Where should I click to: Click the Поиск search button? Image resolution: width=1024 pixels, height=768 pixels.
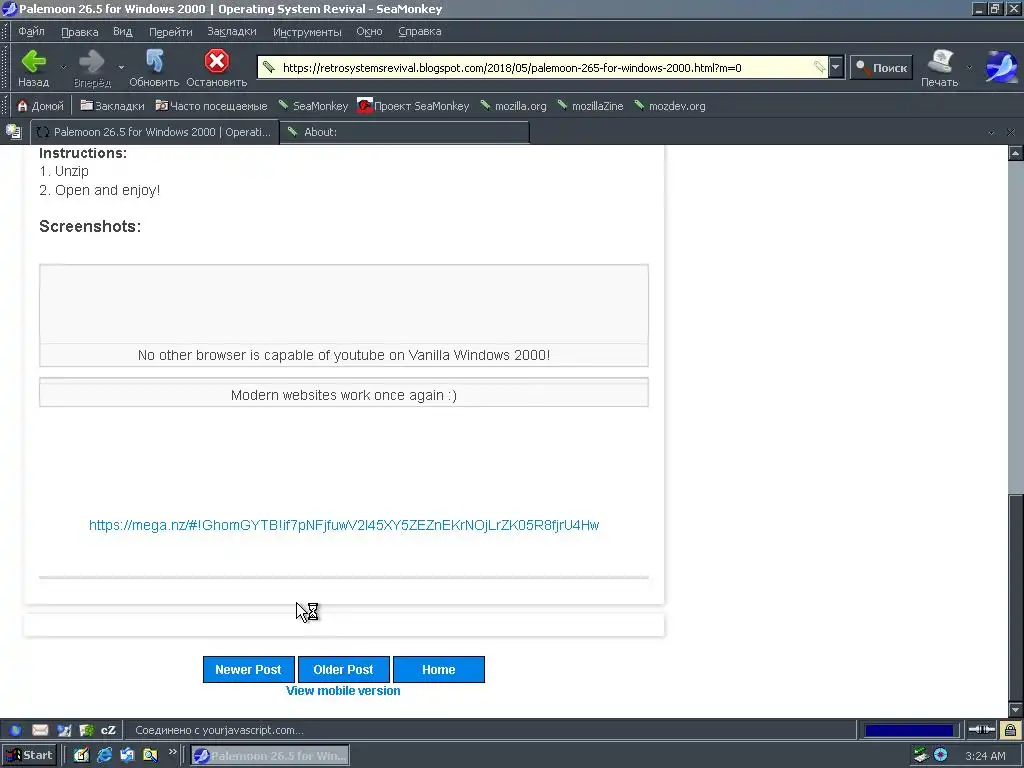[881, 67]
